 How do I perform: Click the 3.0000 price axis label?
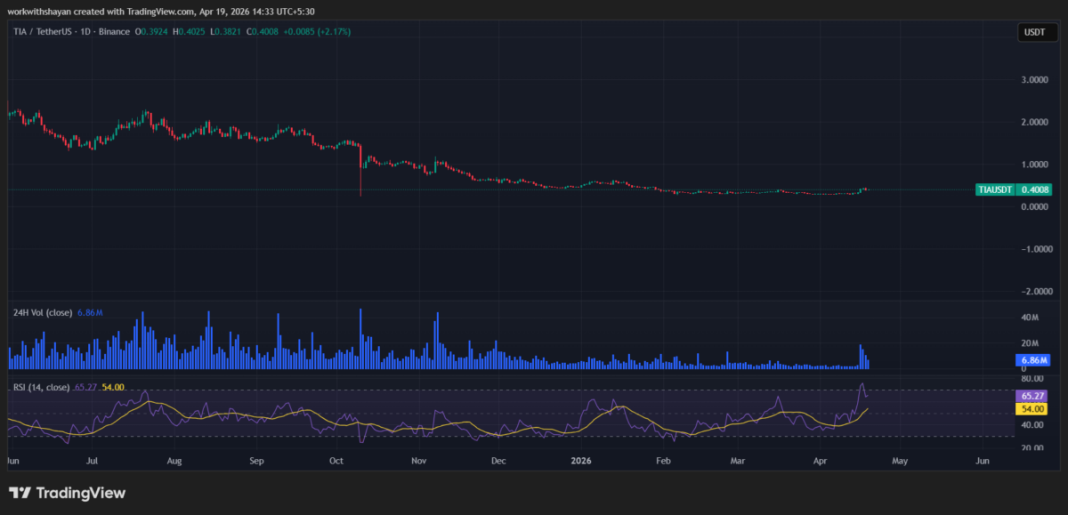(x=1033, y=79)
